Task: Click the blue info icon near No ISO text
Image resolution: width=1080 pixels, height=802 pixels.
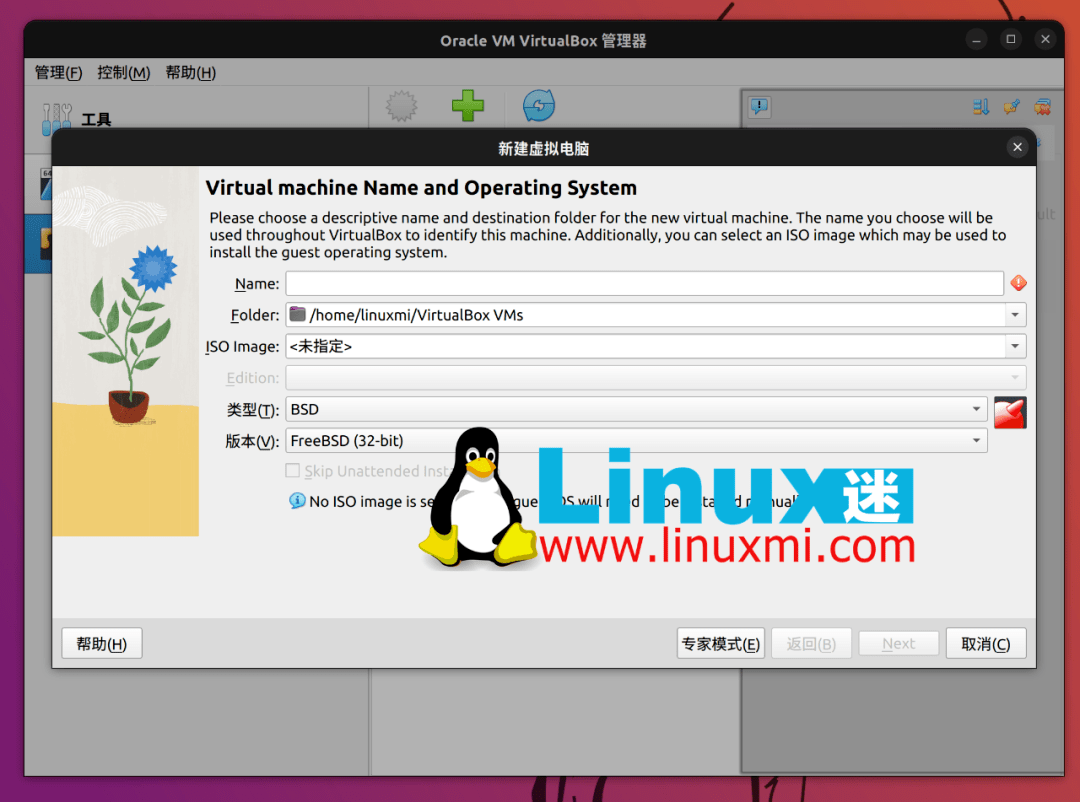Action: [x=297, y=501]
